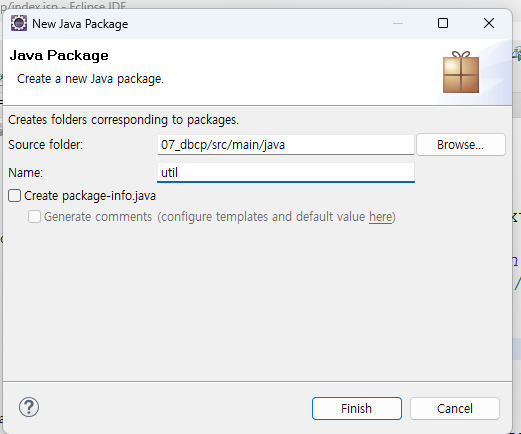Click the Create package-info.java label text

pyautogui.click(x=90, y=196)
